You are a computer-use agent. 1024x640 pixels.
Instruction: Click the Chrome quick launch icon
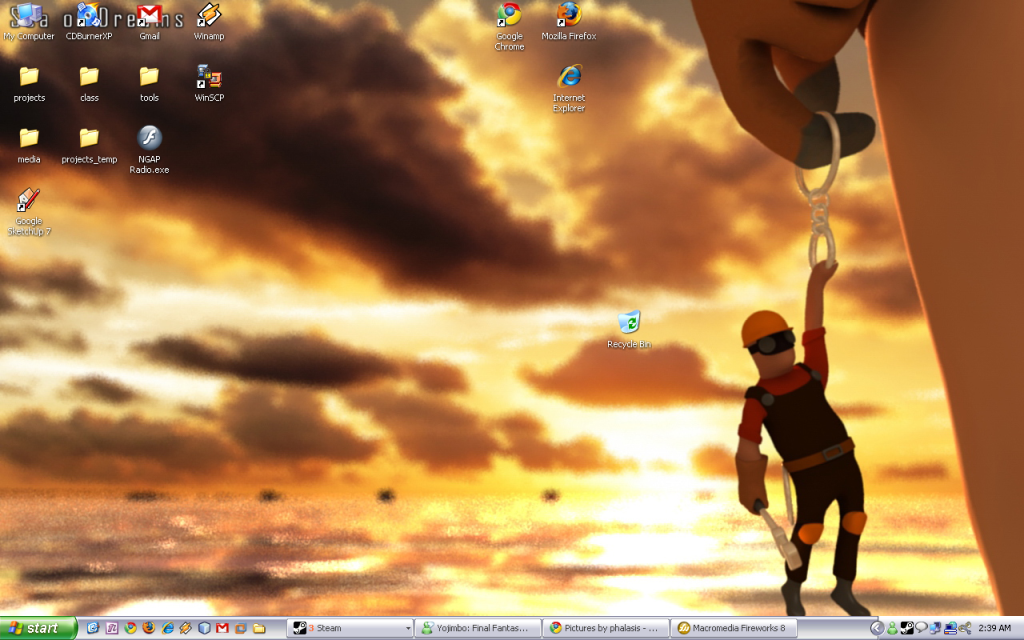[x=131, y=628]
